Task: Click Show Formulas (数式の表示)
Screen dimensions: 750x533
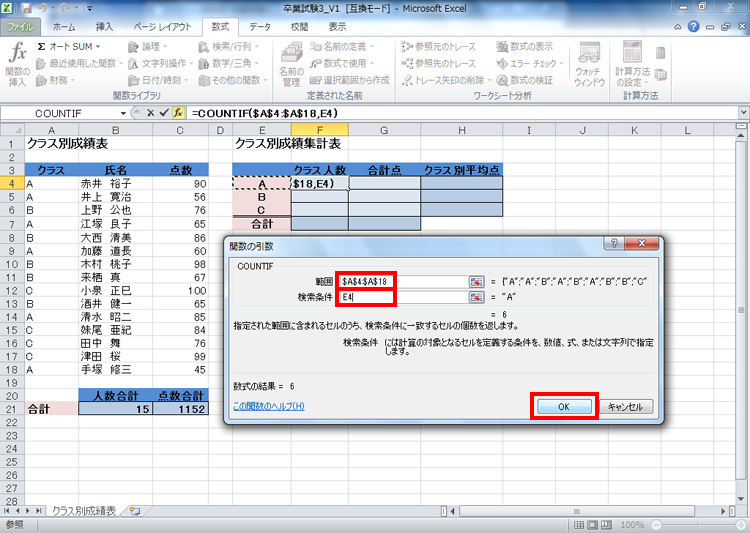Action: click(x=525, y=47)
